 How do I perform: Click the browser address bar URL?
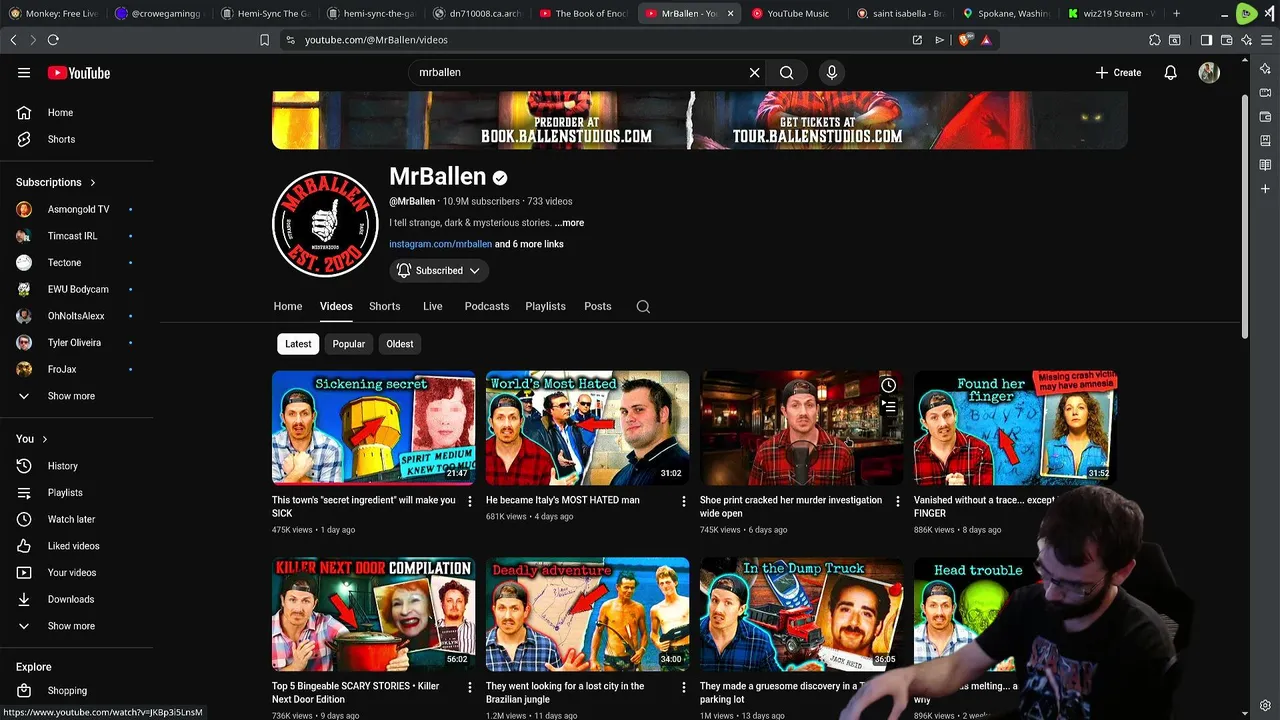[x=376, y=40]
